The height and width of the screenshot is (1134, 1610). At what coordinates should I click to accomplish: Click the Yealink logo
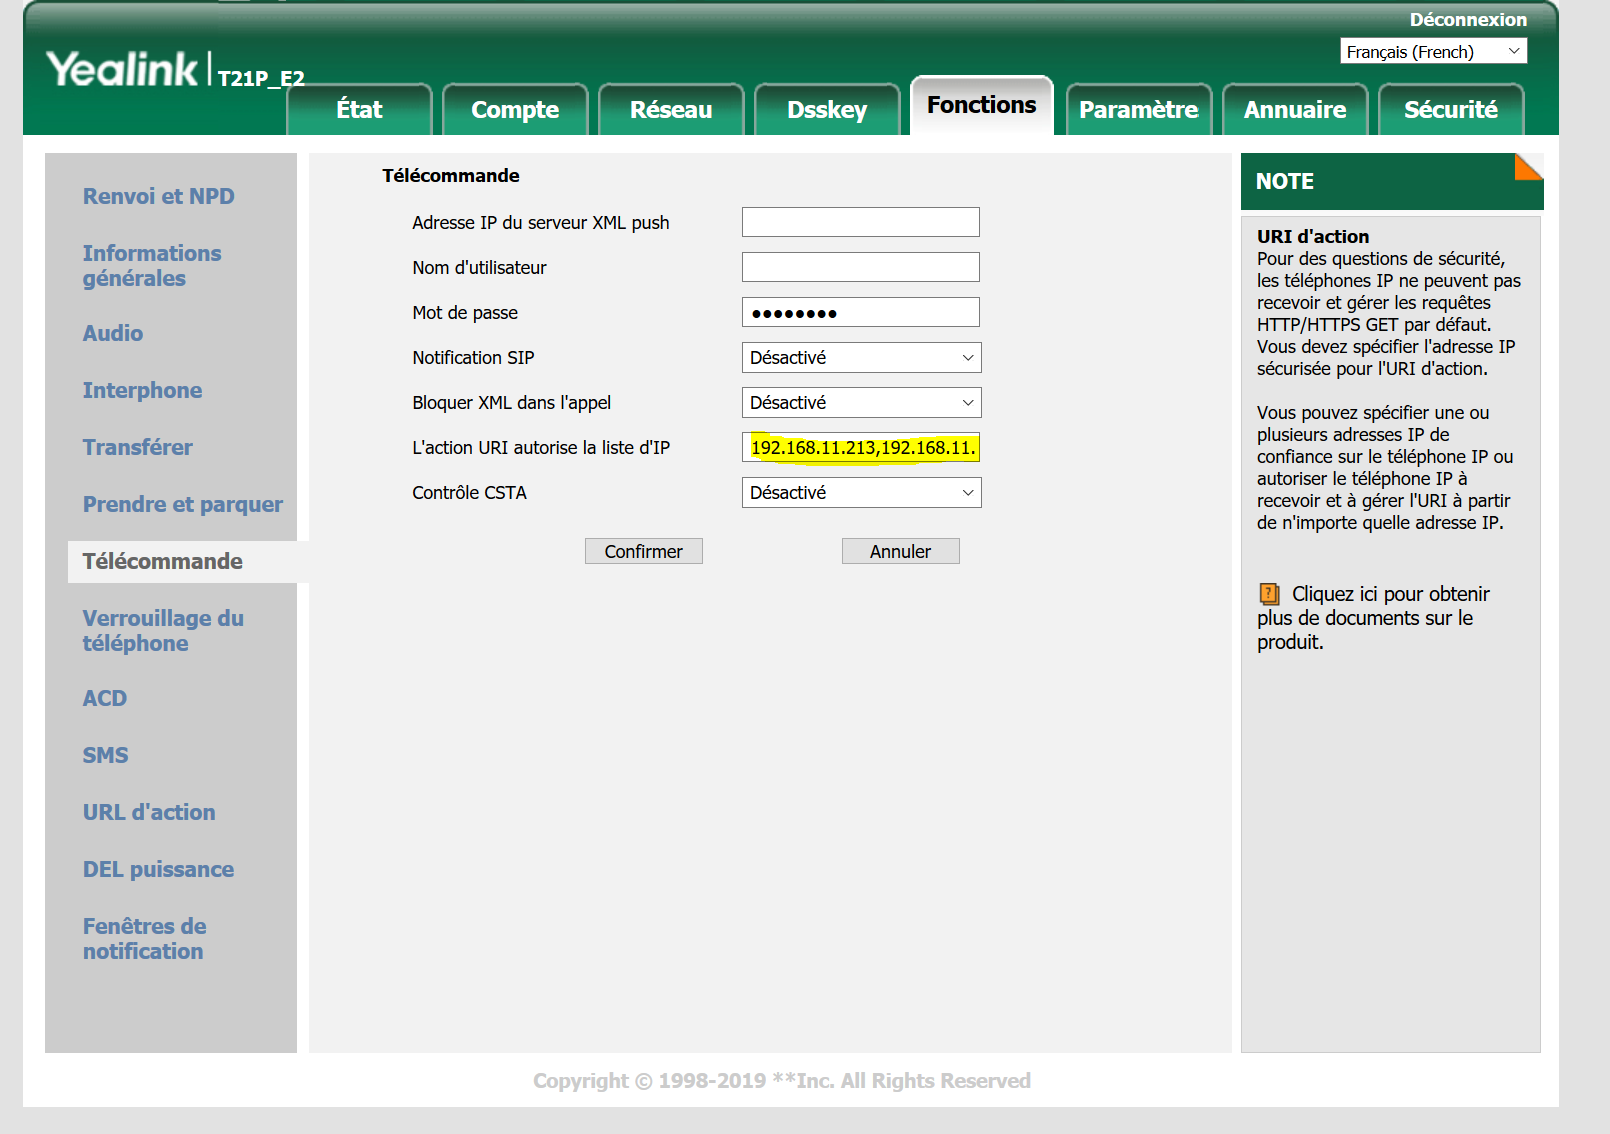[122, 70]
